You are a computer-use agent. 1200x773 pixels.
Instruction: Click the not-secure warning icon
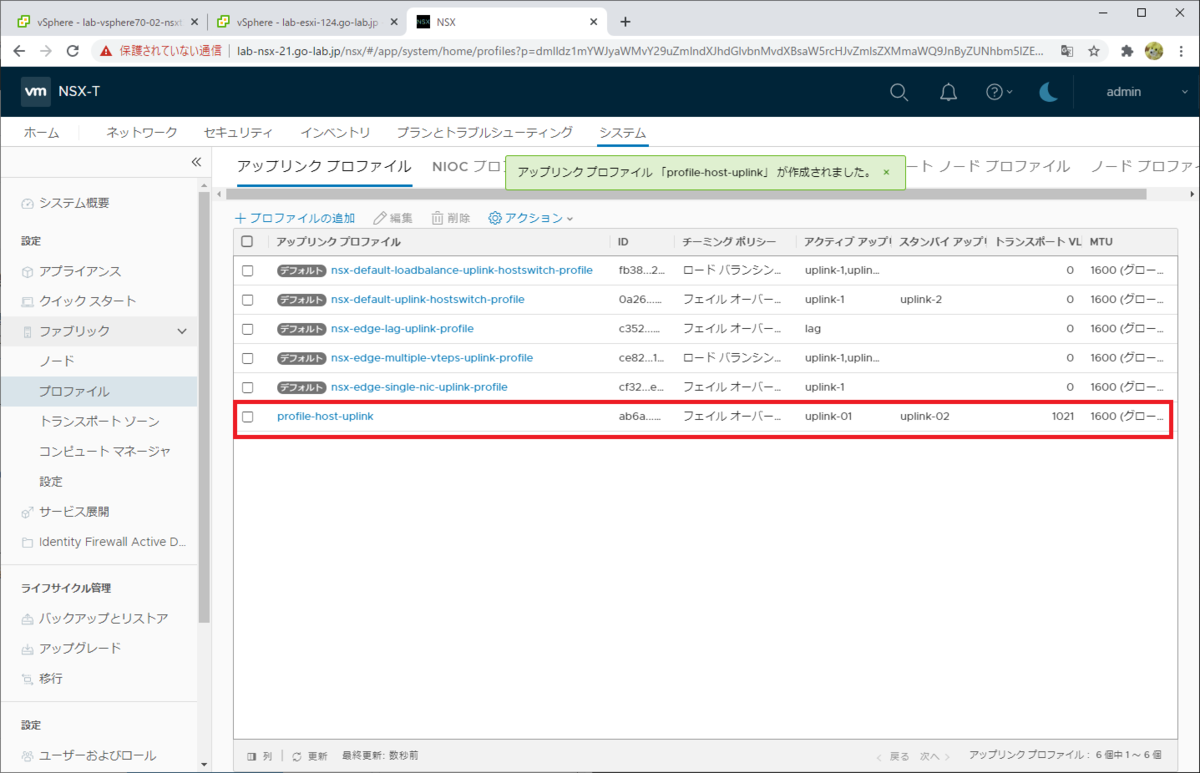106,50
